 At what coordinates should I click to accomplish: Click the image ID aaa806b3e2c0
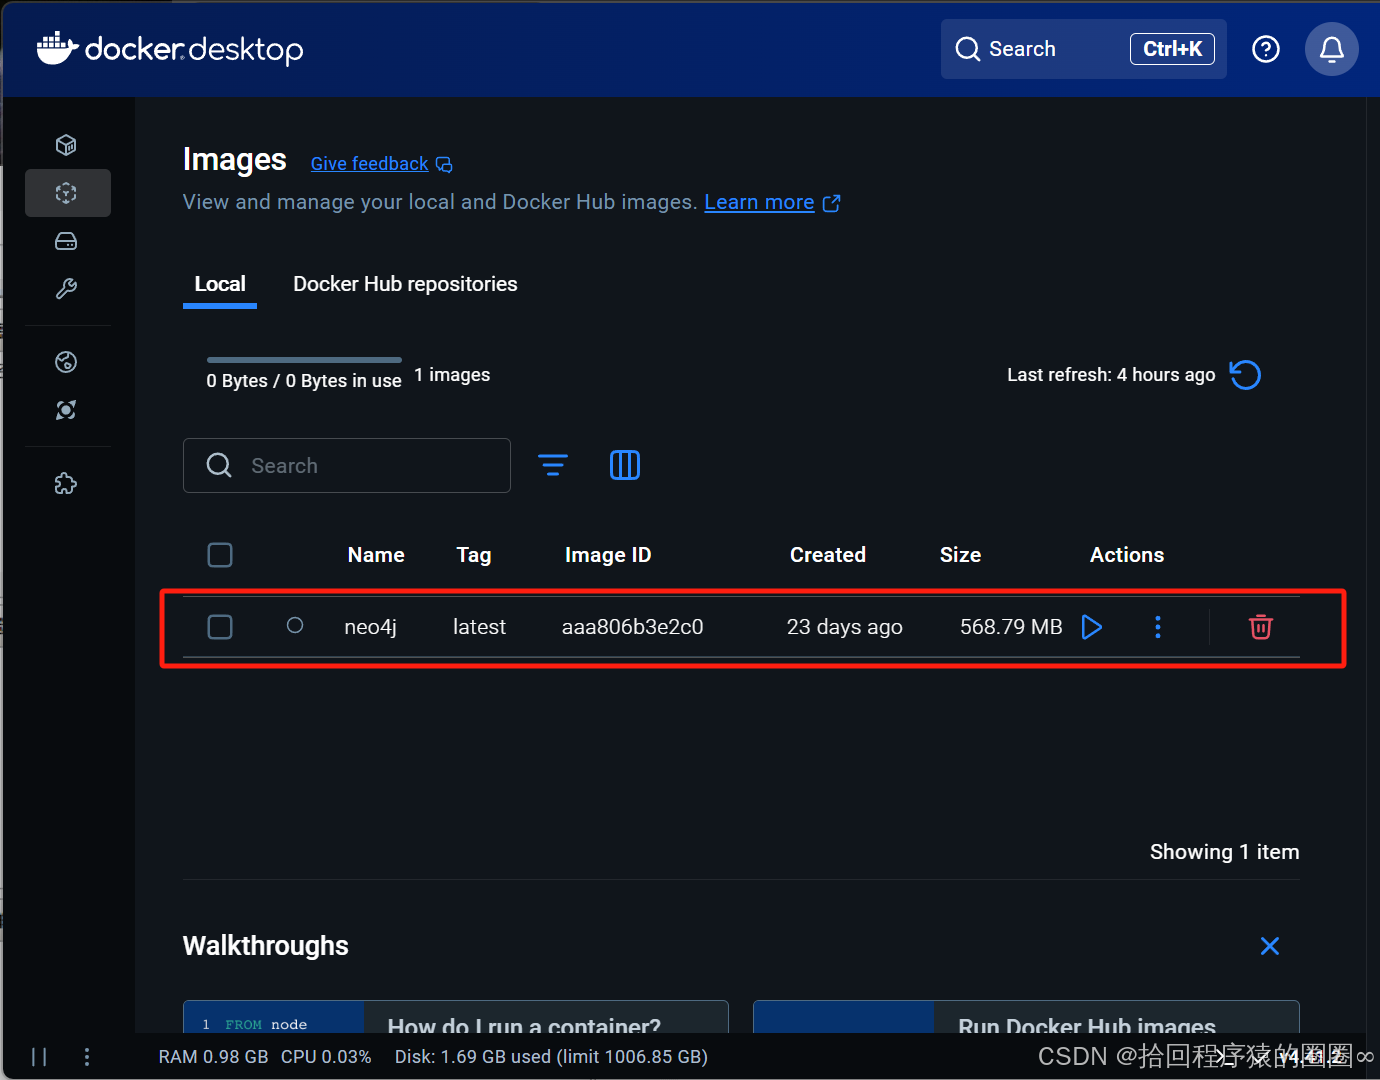[x=633, y=627]
